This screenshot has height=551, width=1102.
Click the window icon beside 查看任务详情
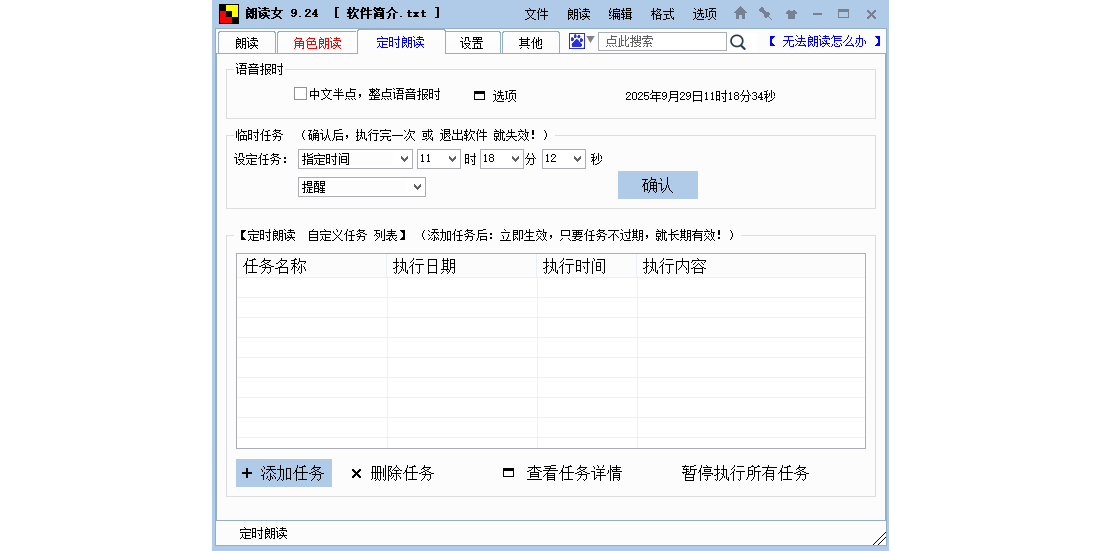click(508, 473)
